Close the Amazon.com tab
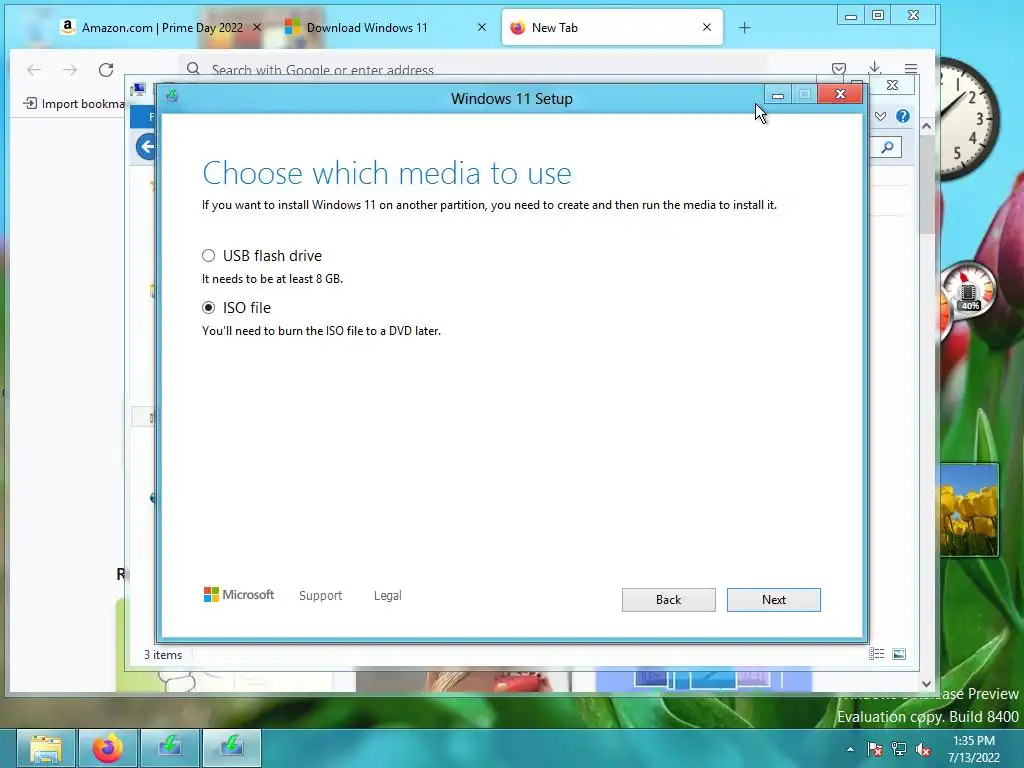1024x768 pixels. tap(257, 27)
